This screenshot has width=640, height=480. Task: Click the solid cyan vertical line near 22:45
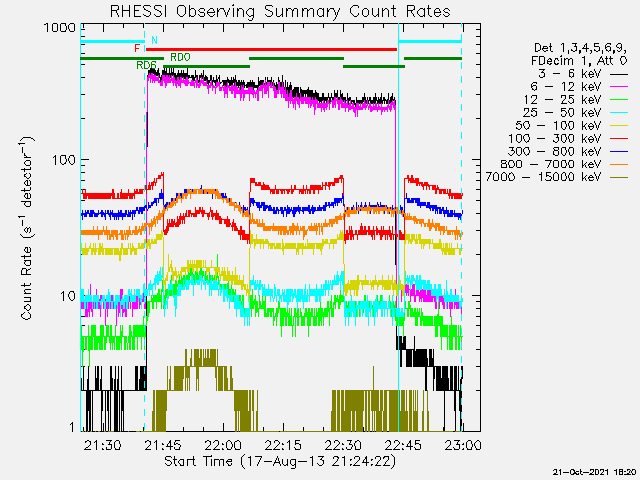point(398,227)
